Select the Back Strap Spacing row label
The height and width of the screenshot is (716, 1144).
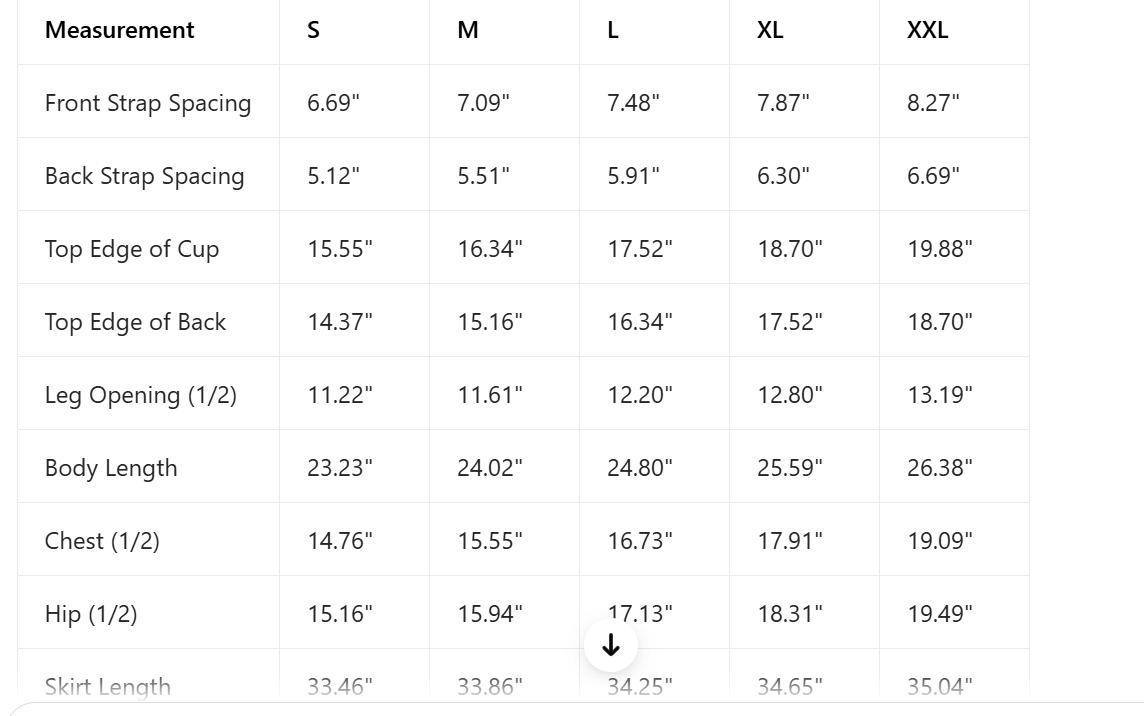pyautogui.click(x=144, y=176)
